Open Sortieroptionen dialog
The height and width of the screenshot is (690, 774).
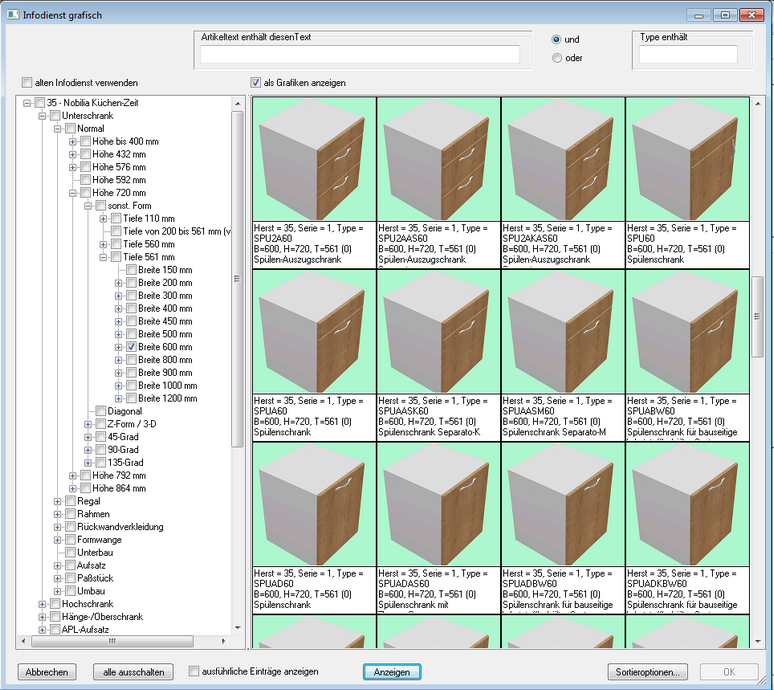coord(647,672)
